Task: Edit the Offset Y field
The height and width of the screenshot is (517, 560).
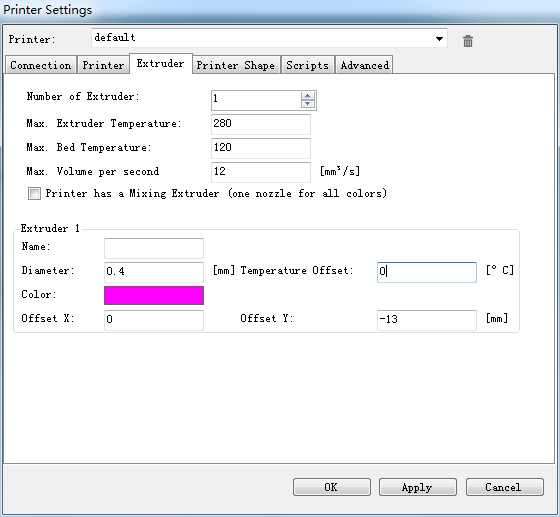Action: 427,320
